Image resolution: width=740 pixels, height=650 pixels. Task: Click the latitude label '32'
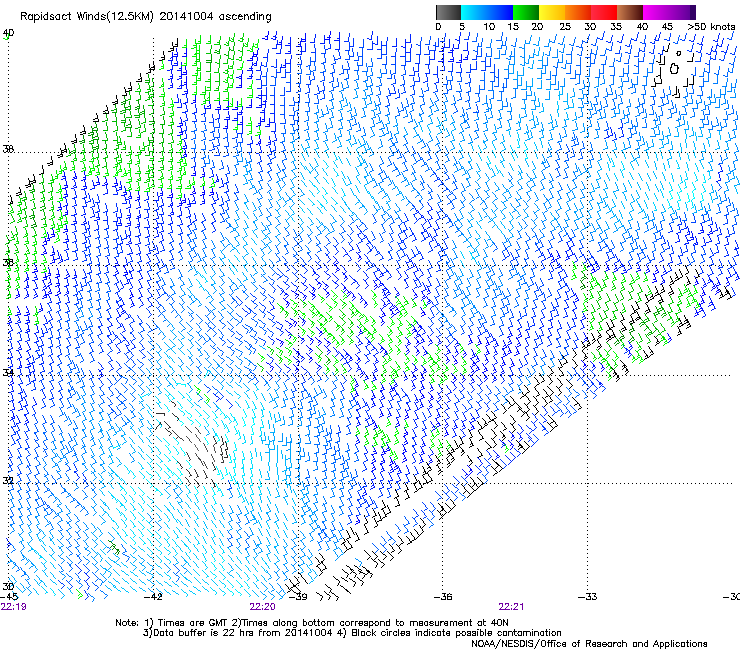pos(8,481)
